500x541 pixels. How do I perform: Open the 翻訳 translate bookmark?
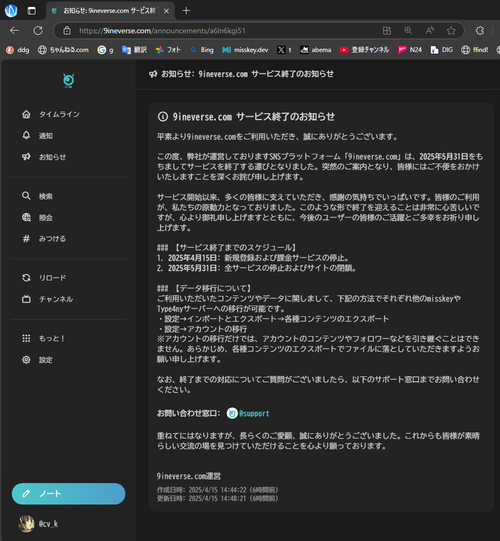[x=135, y=50]
